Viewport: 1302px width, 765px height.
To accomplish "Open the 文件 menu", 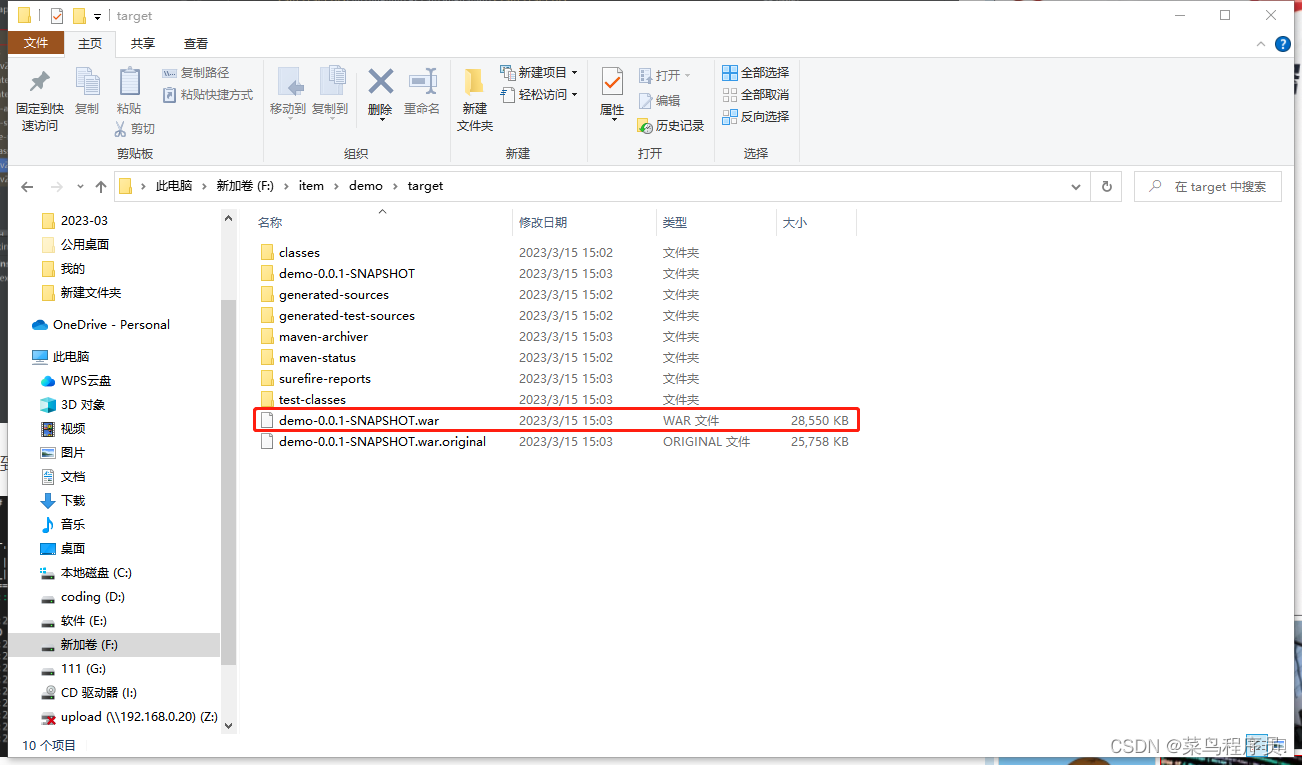I will (36, 43).
